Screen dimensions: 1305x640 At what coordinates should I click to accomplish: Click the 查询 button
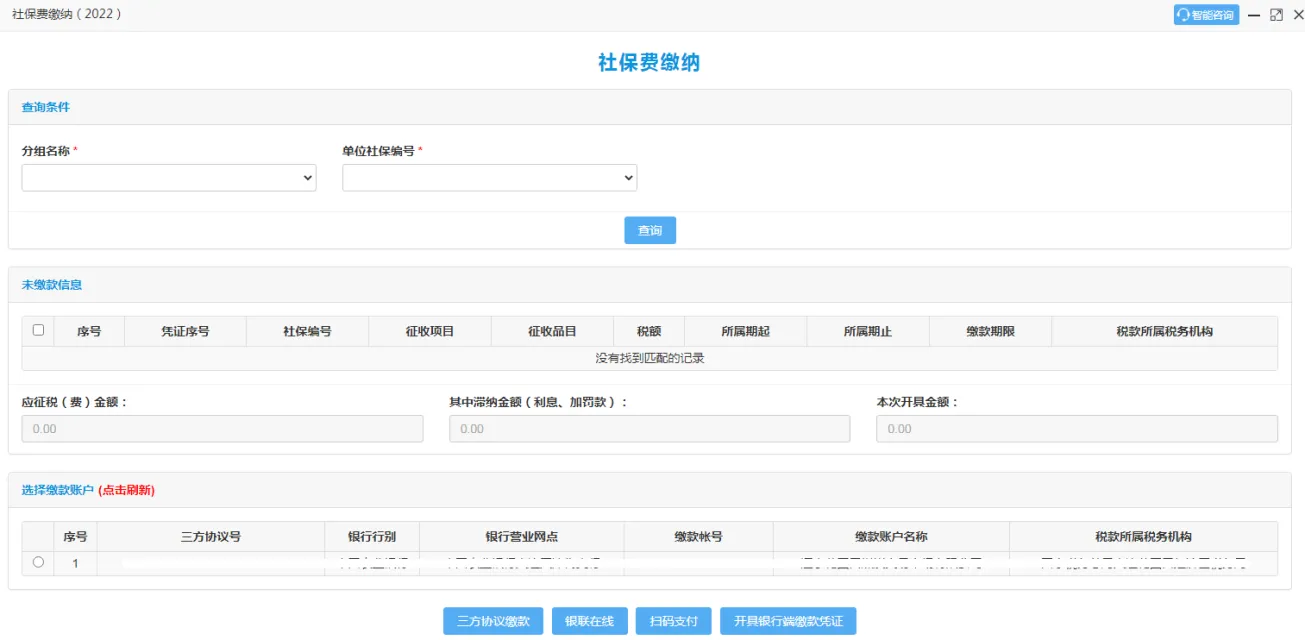pyautogui.click(x=650, y=230)
